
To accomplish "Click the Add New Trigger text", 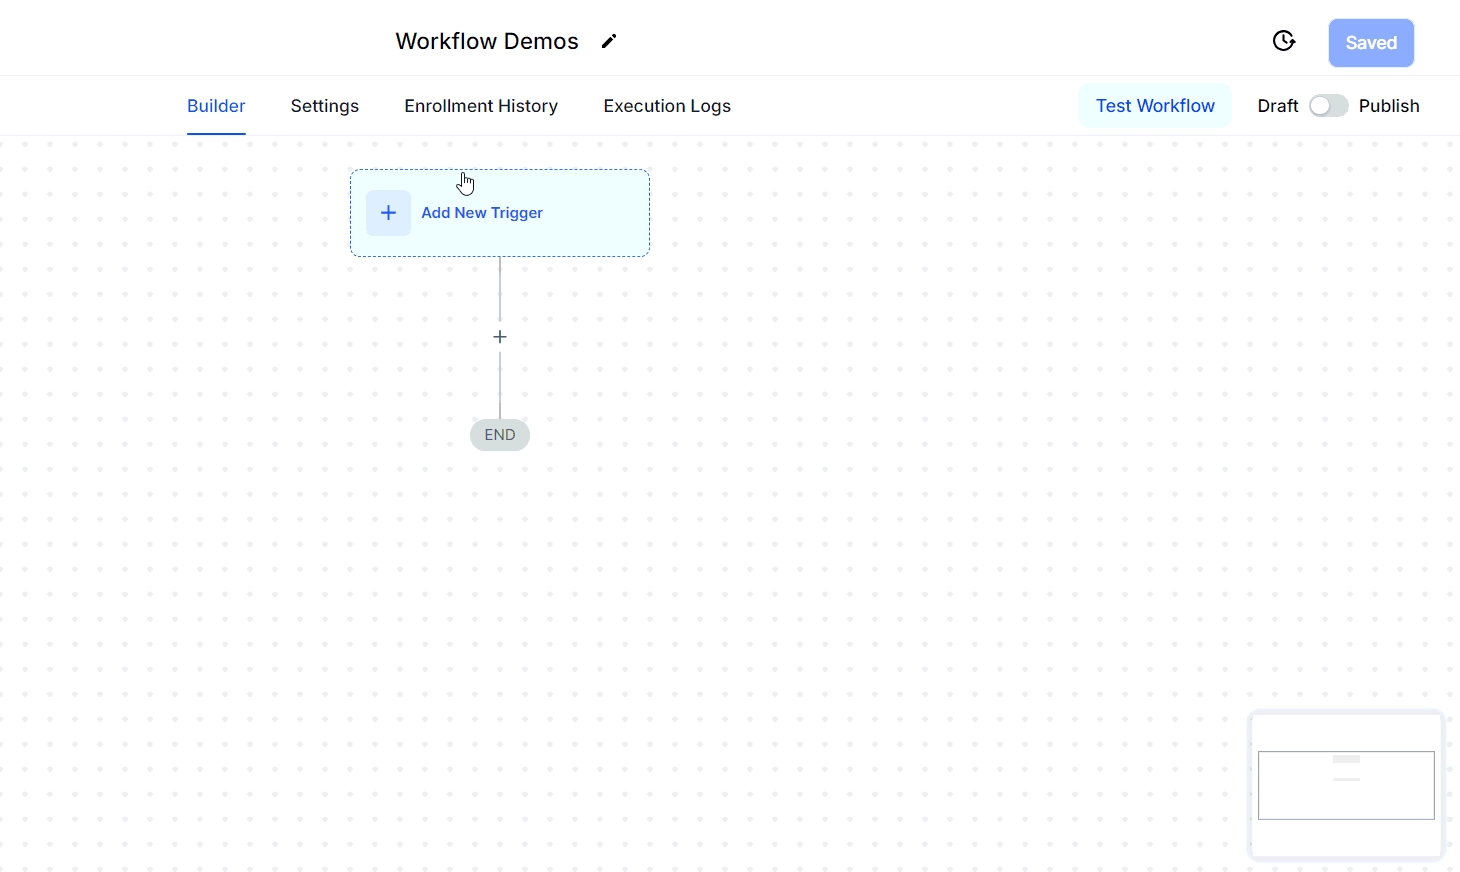I will click(x=482, y=213).
